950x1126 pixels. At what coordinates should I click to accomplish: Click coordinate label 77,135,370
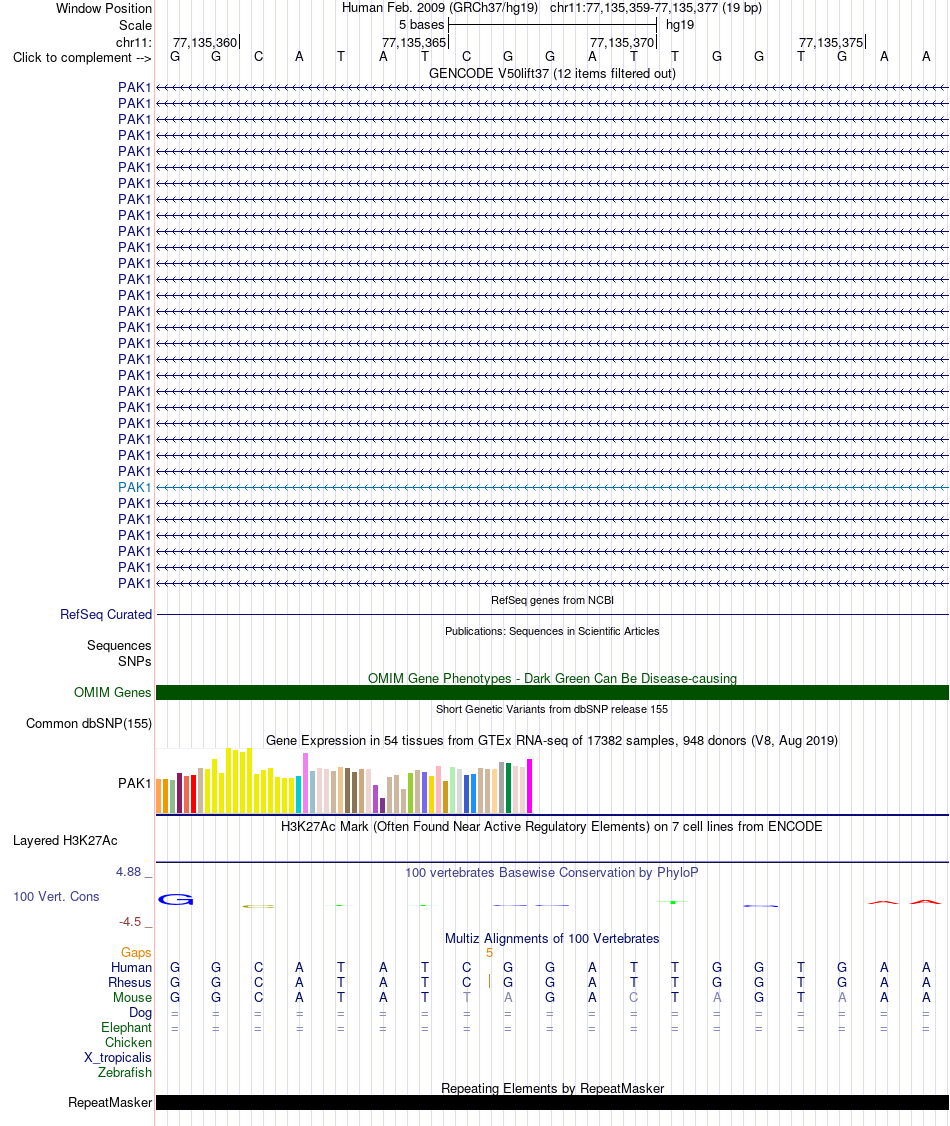click(x=622, y=42)
